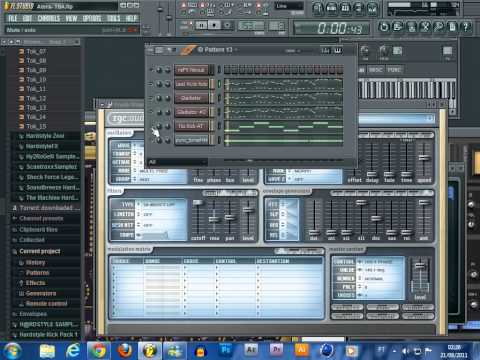The image size is (480, 360).
Task: Select the Tok_15 sample in browser
Action: [36, 126]
